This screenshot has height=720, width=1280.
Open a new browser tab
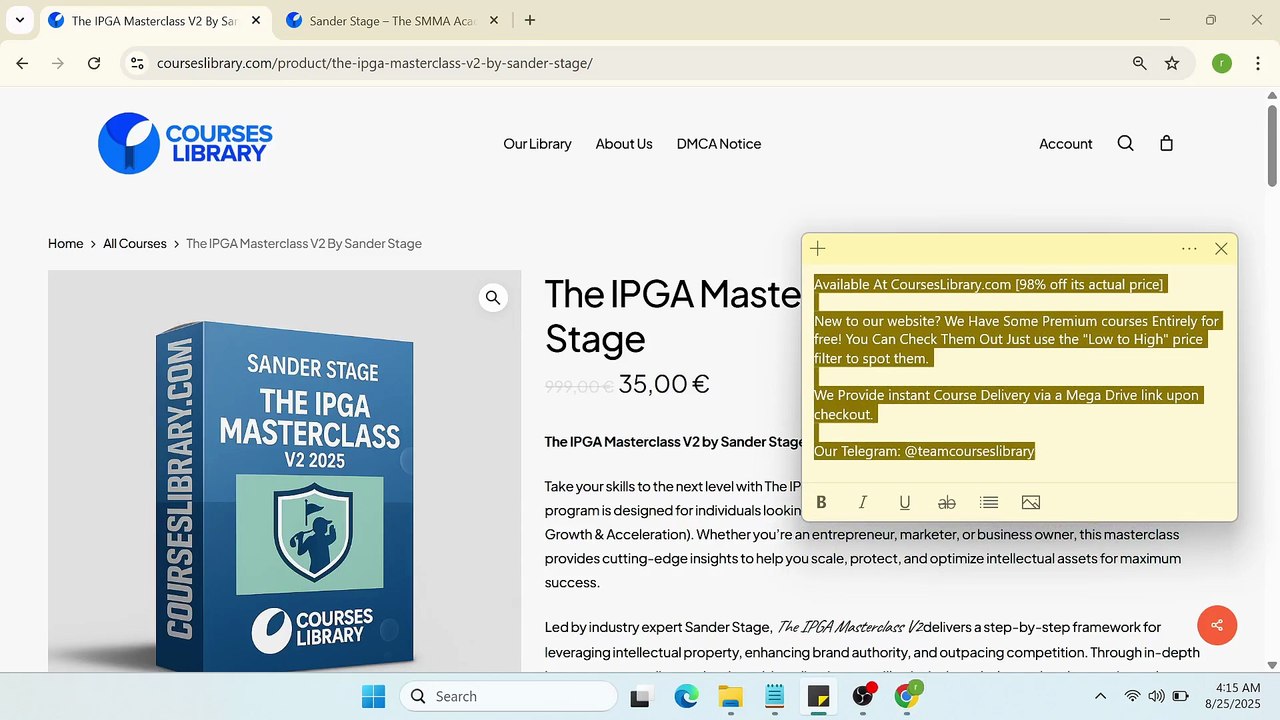click(530, 20)
